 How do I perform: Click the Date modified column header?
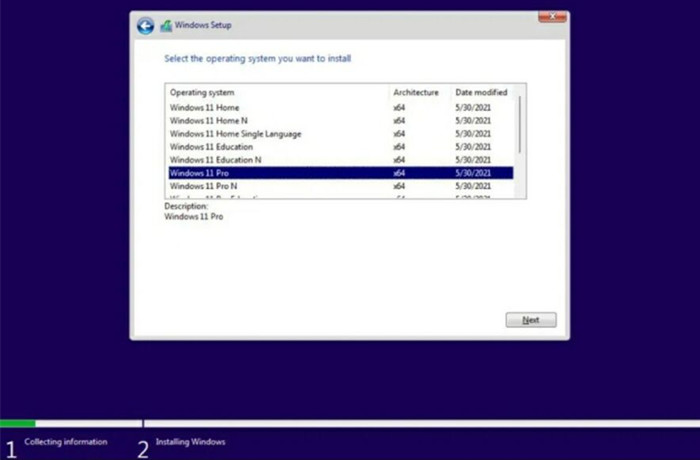[483, 92]
